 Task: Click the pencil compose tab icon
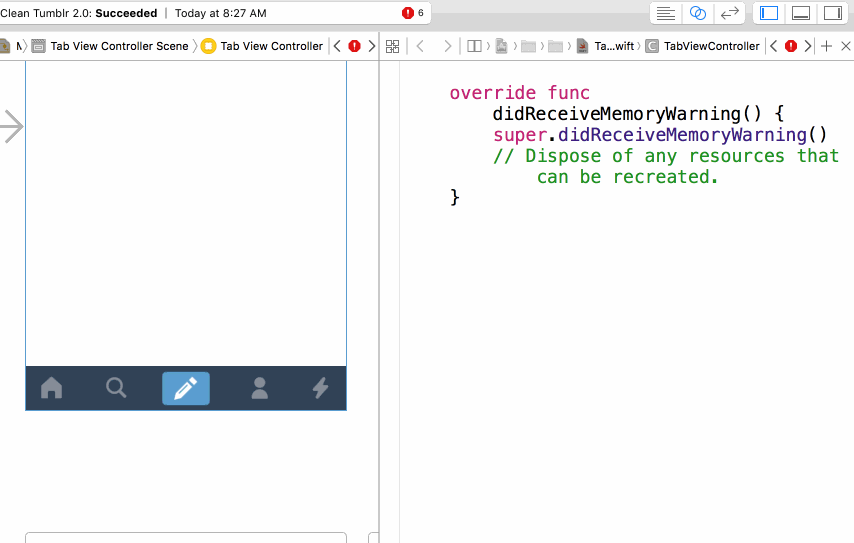186,388
